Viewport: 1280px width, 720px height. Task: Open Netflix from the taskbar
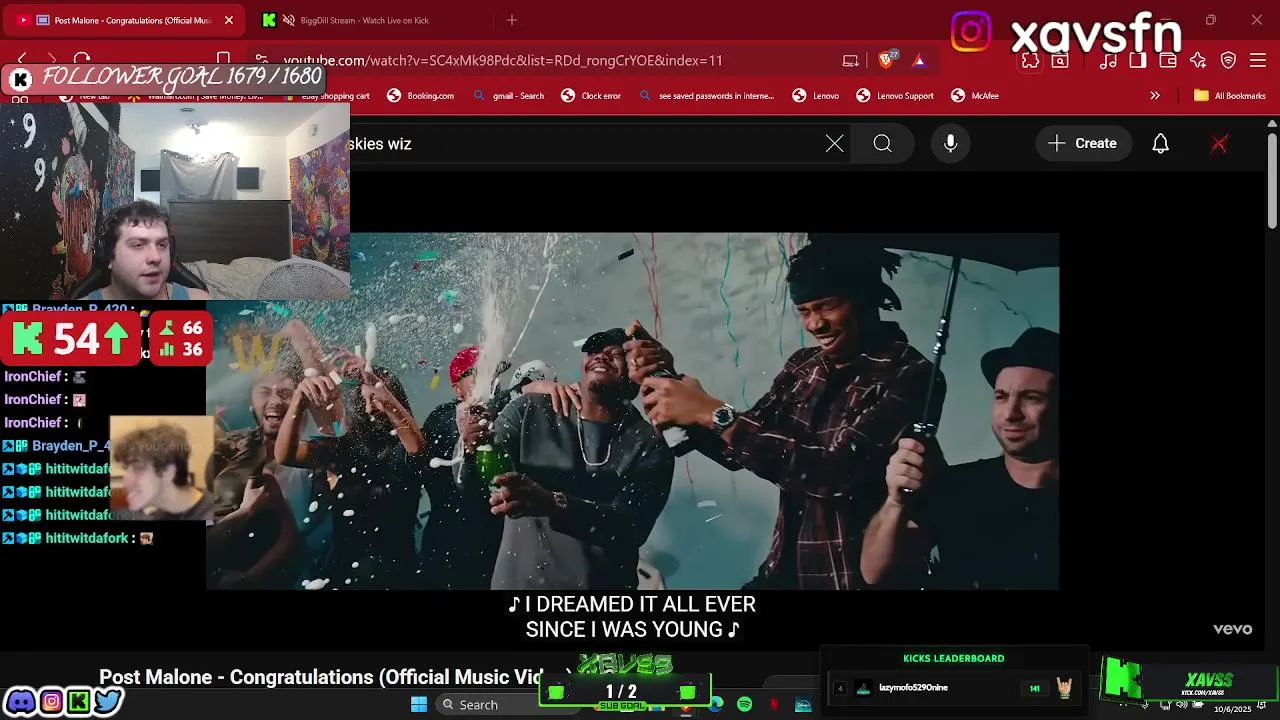pyautogui.click(x=774, y=705)
